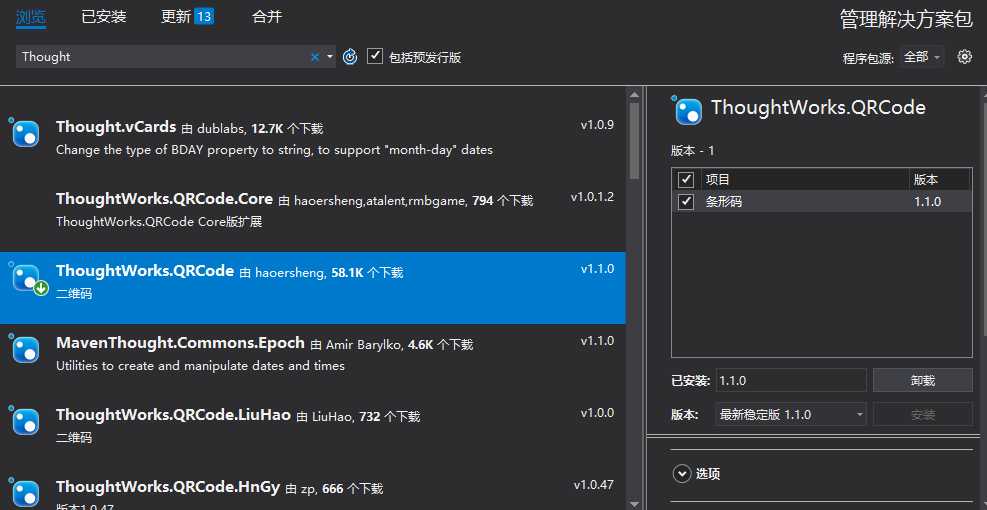Click the detail pane ThoughtWorks.QRCode icon
This screenshot has width=987, height=510.
click(688, 111)
